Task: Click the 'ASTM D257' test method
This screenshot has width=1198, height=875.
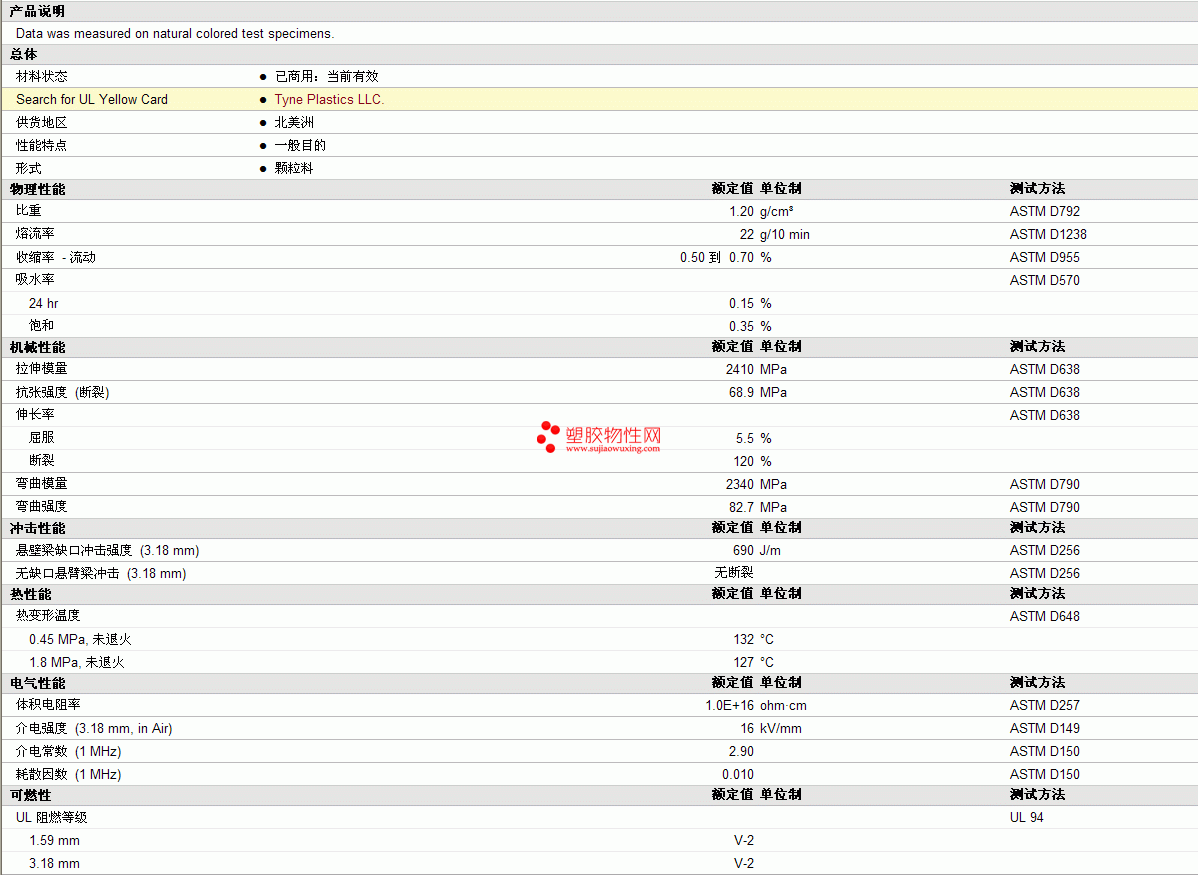Action: point(1044,705)
